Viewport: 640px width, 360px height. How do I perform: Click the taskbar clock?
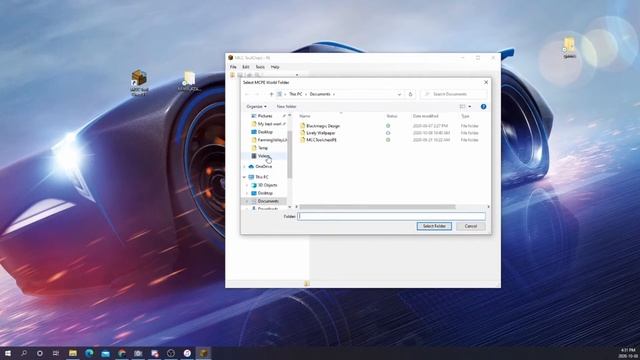click(628, 353)
